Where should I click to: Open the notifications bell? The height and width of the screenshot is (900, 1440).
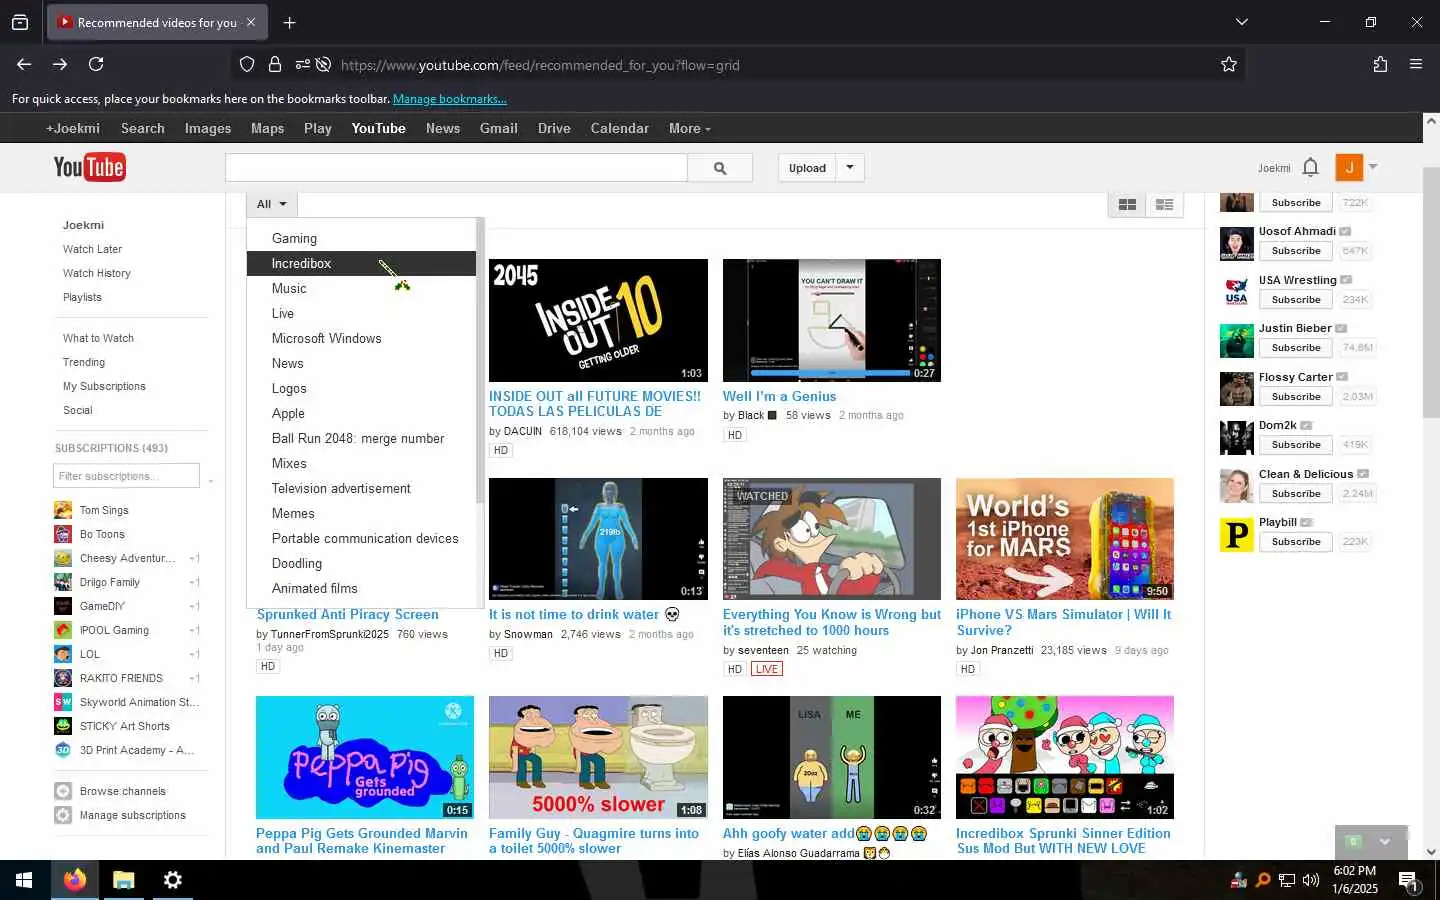tap(1310, 167)
